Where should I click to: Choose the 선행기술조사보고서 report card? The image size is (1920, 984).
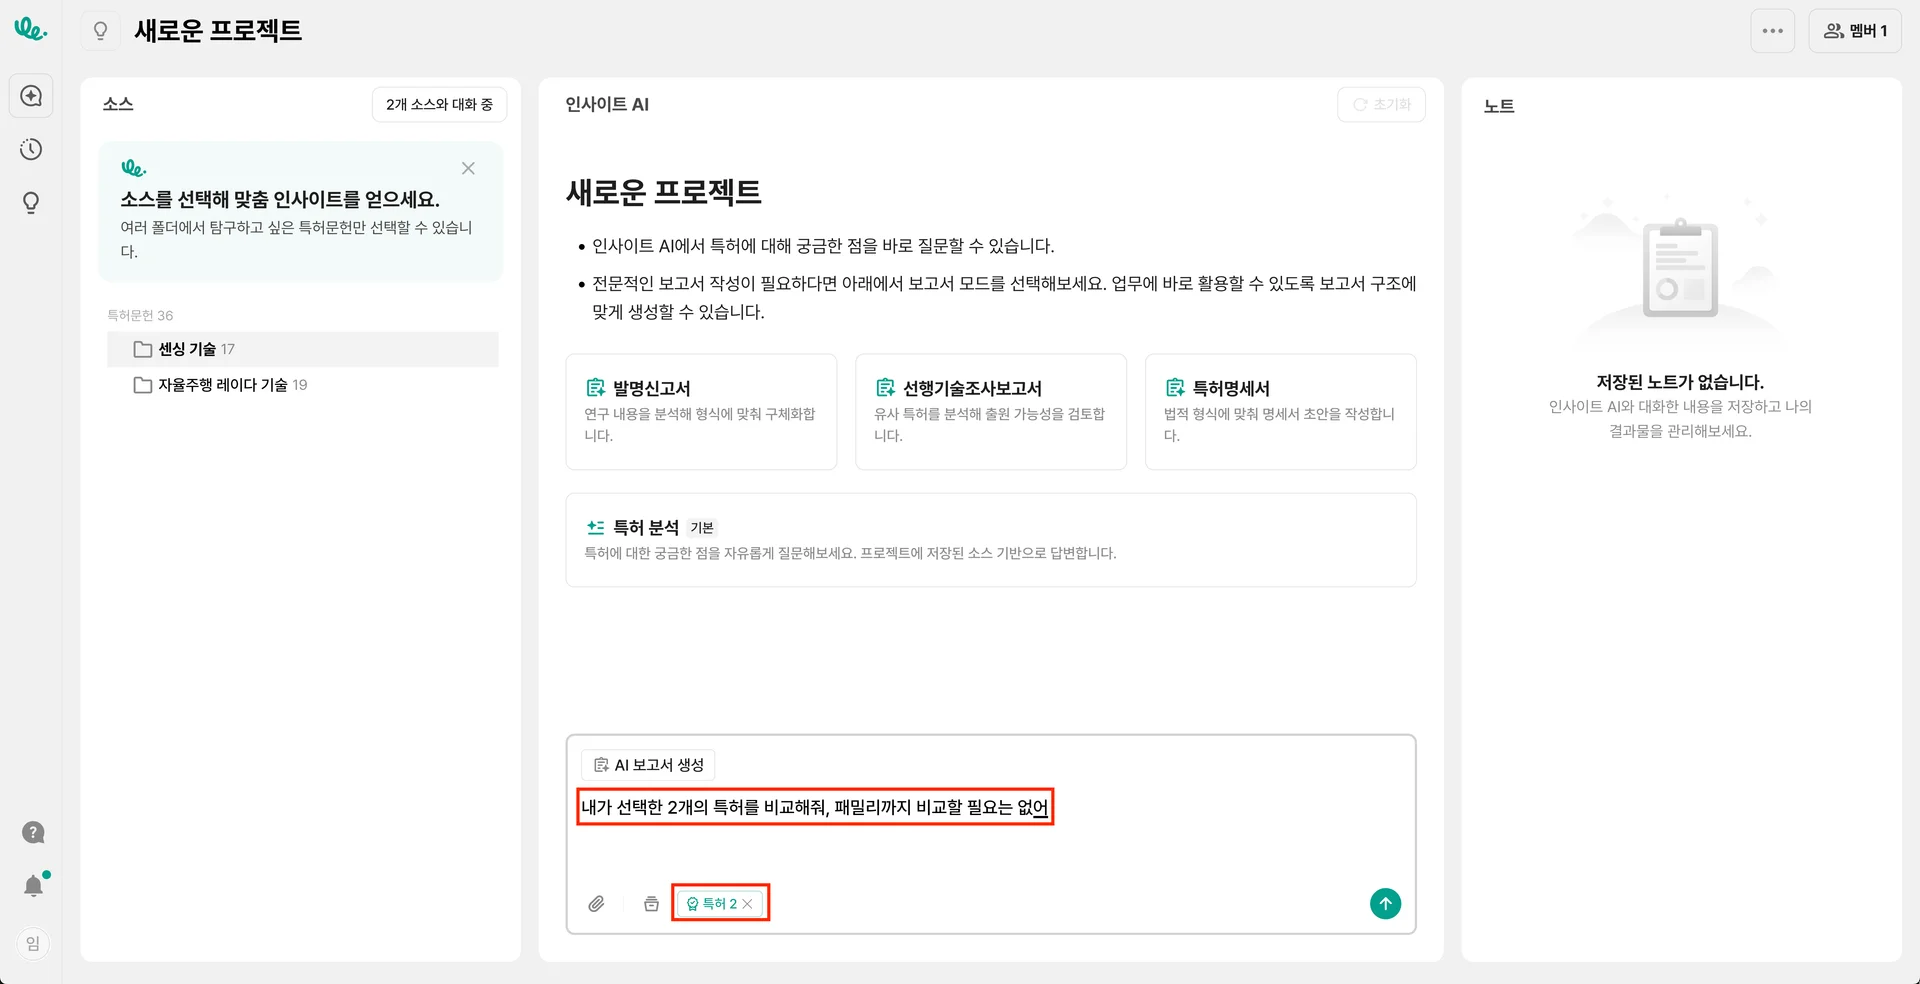pos(990,411)
